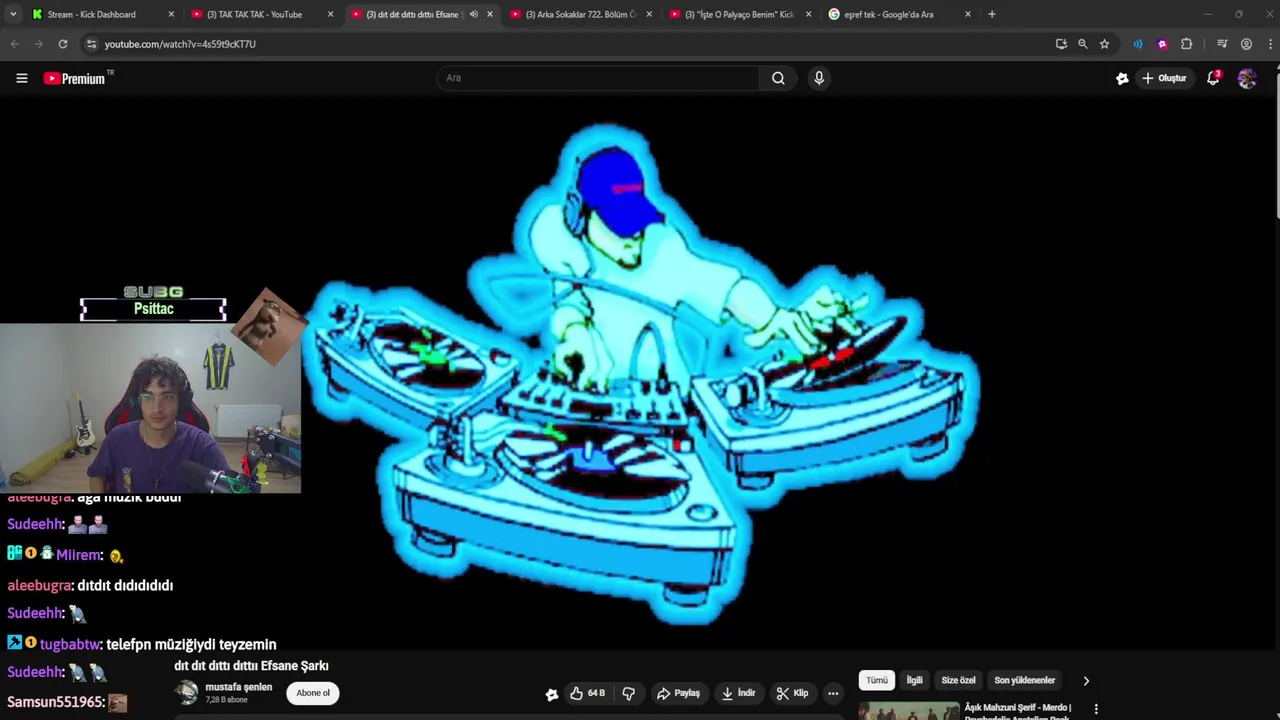Switch to İşte O Palyaço Benim tab

pyautogui.click(x=741, y=14)
